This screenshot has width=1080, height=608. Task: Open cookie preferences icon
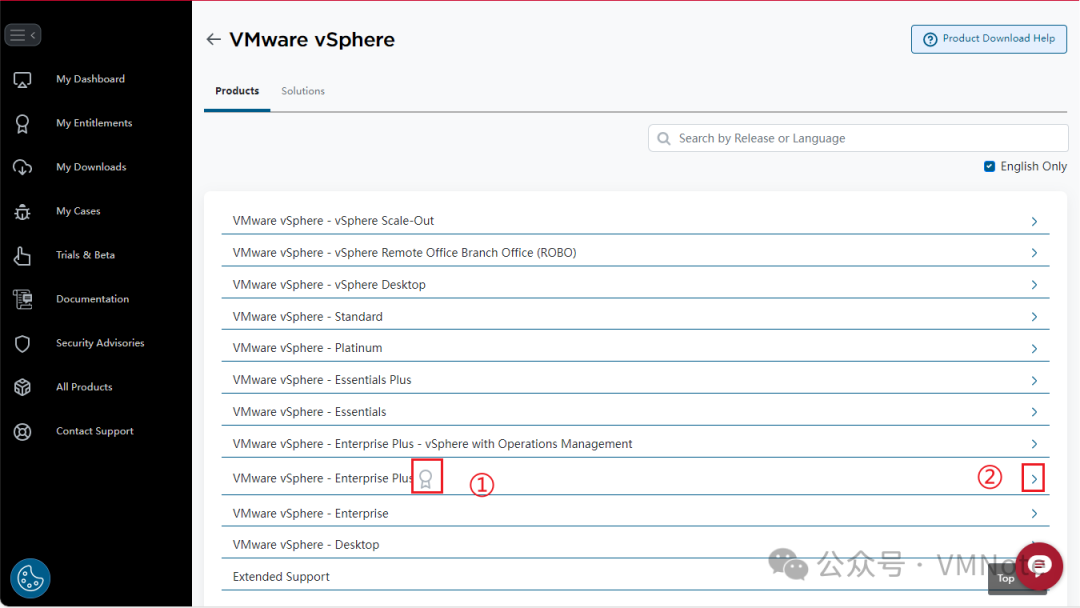(30, 578)
